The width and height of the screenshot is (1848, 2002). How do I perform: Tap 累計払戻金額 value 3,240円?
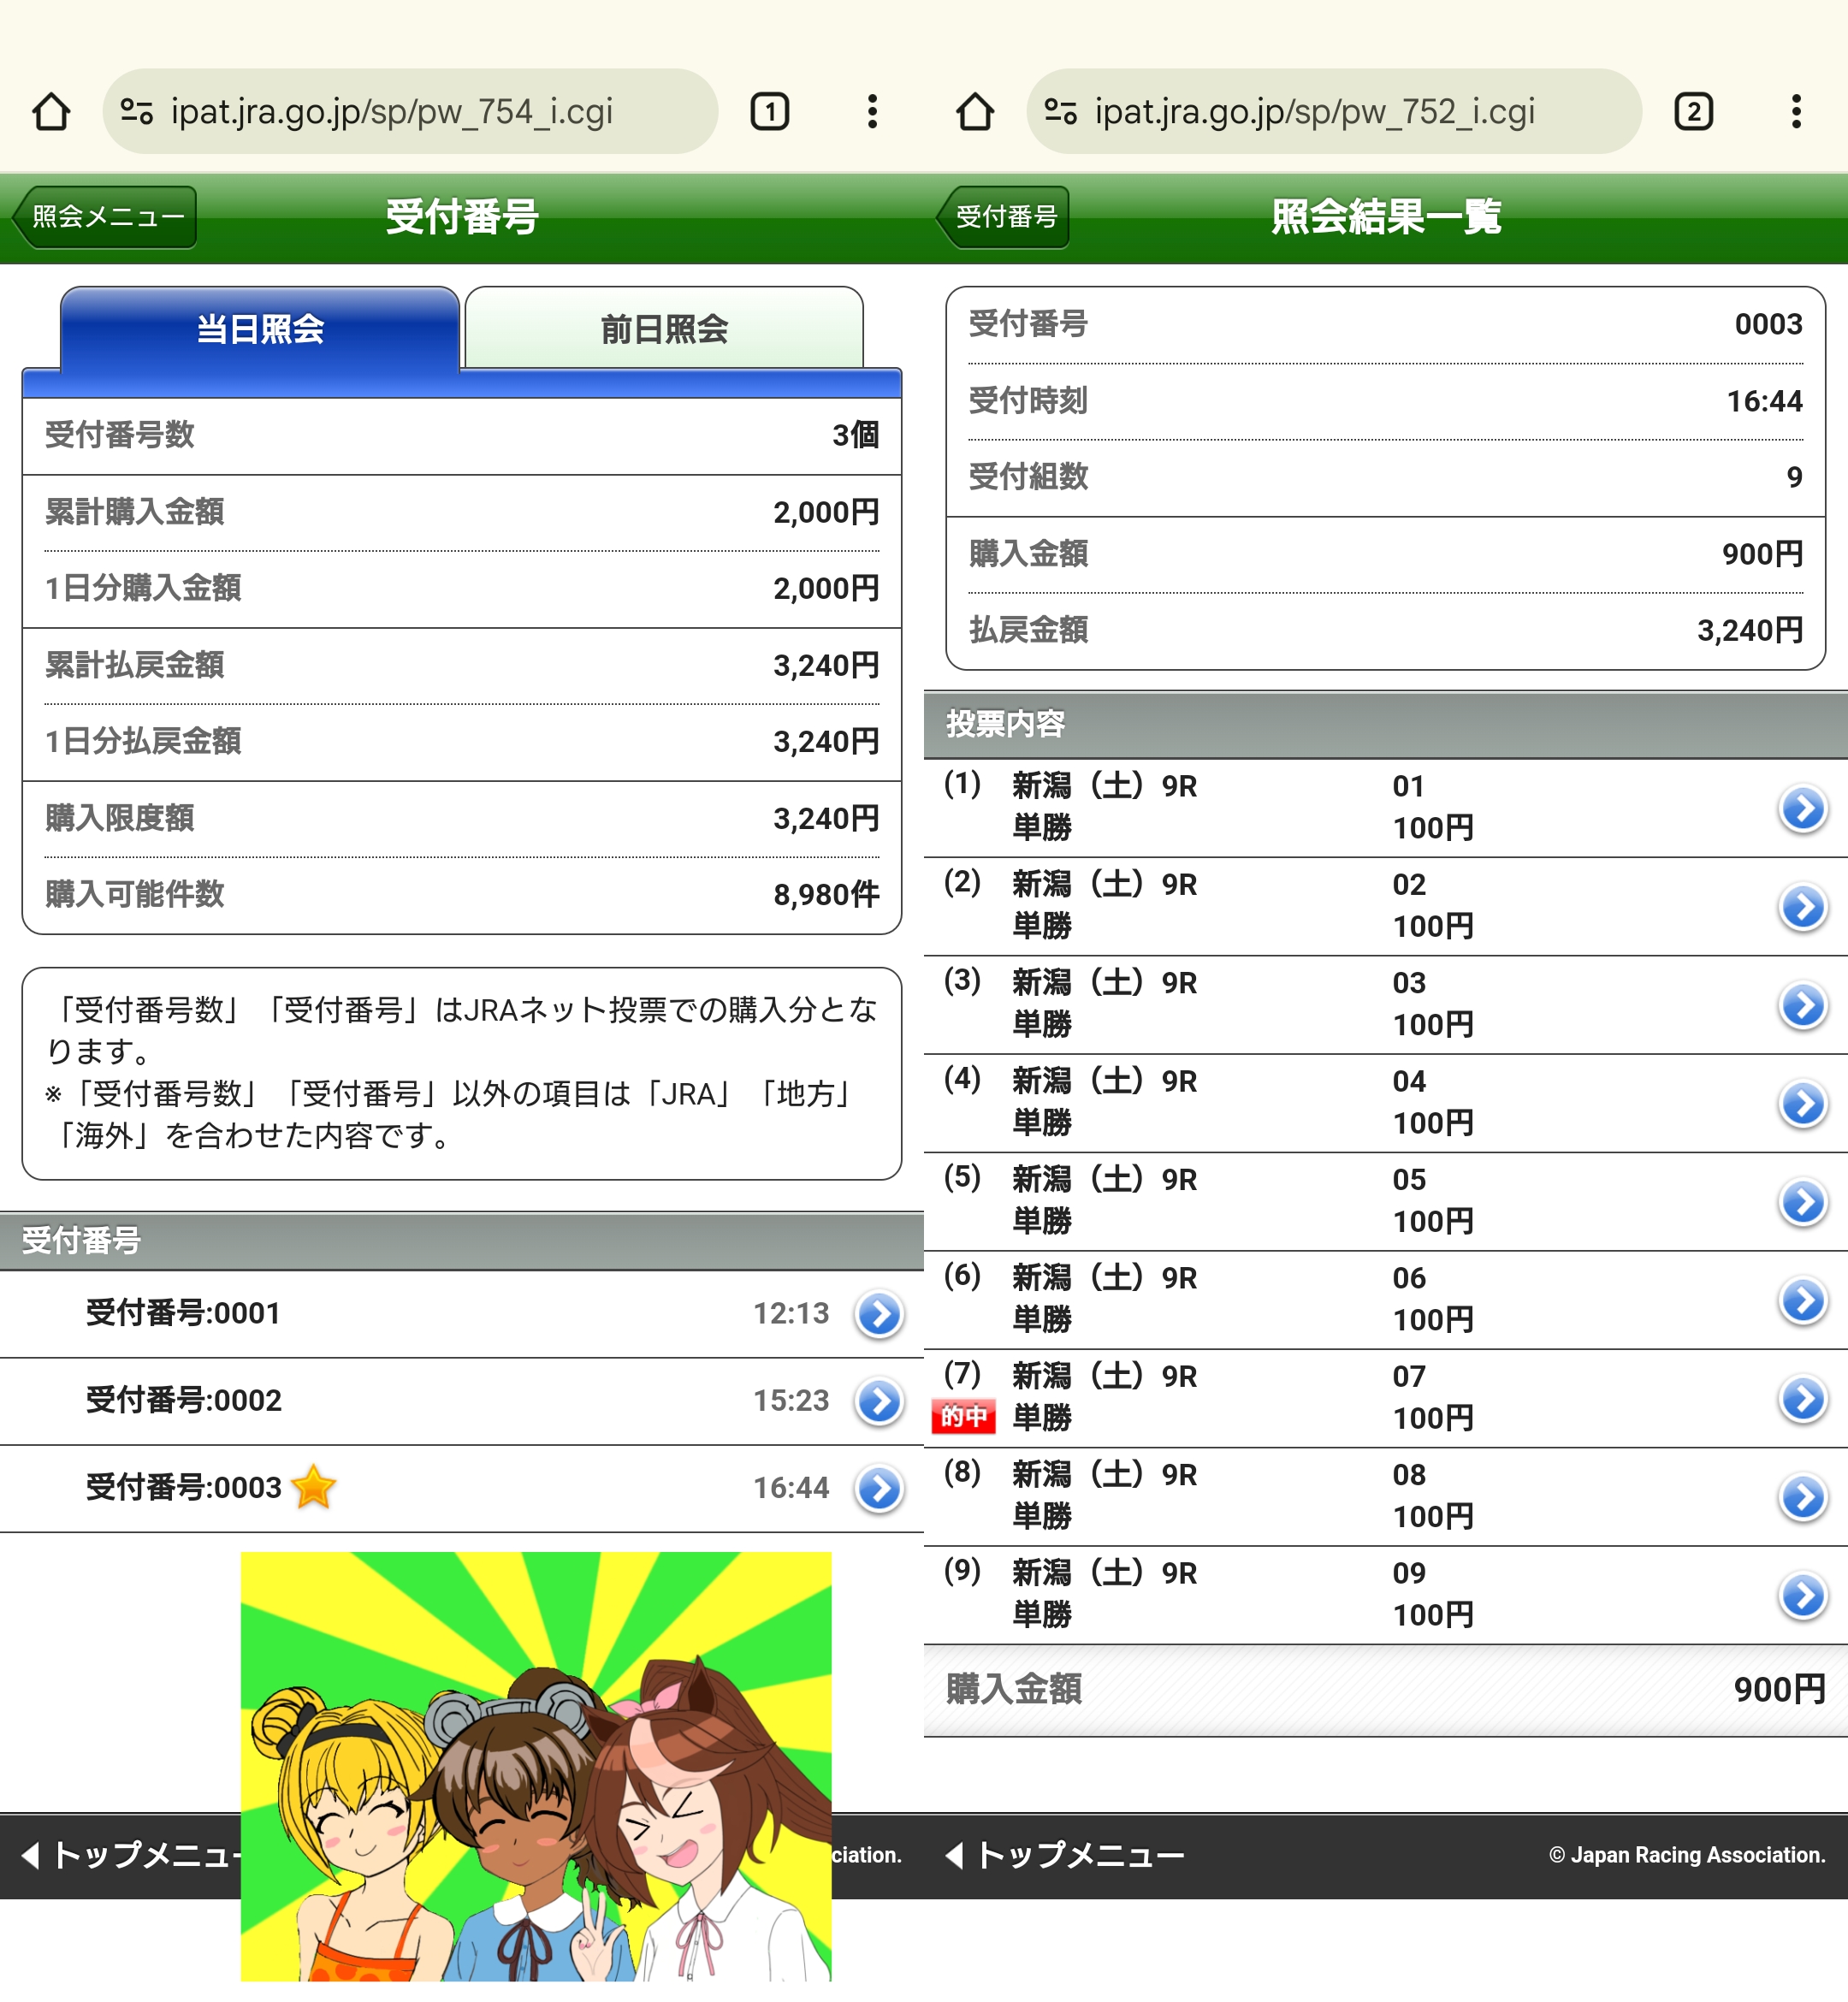pos(826,665)
